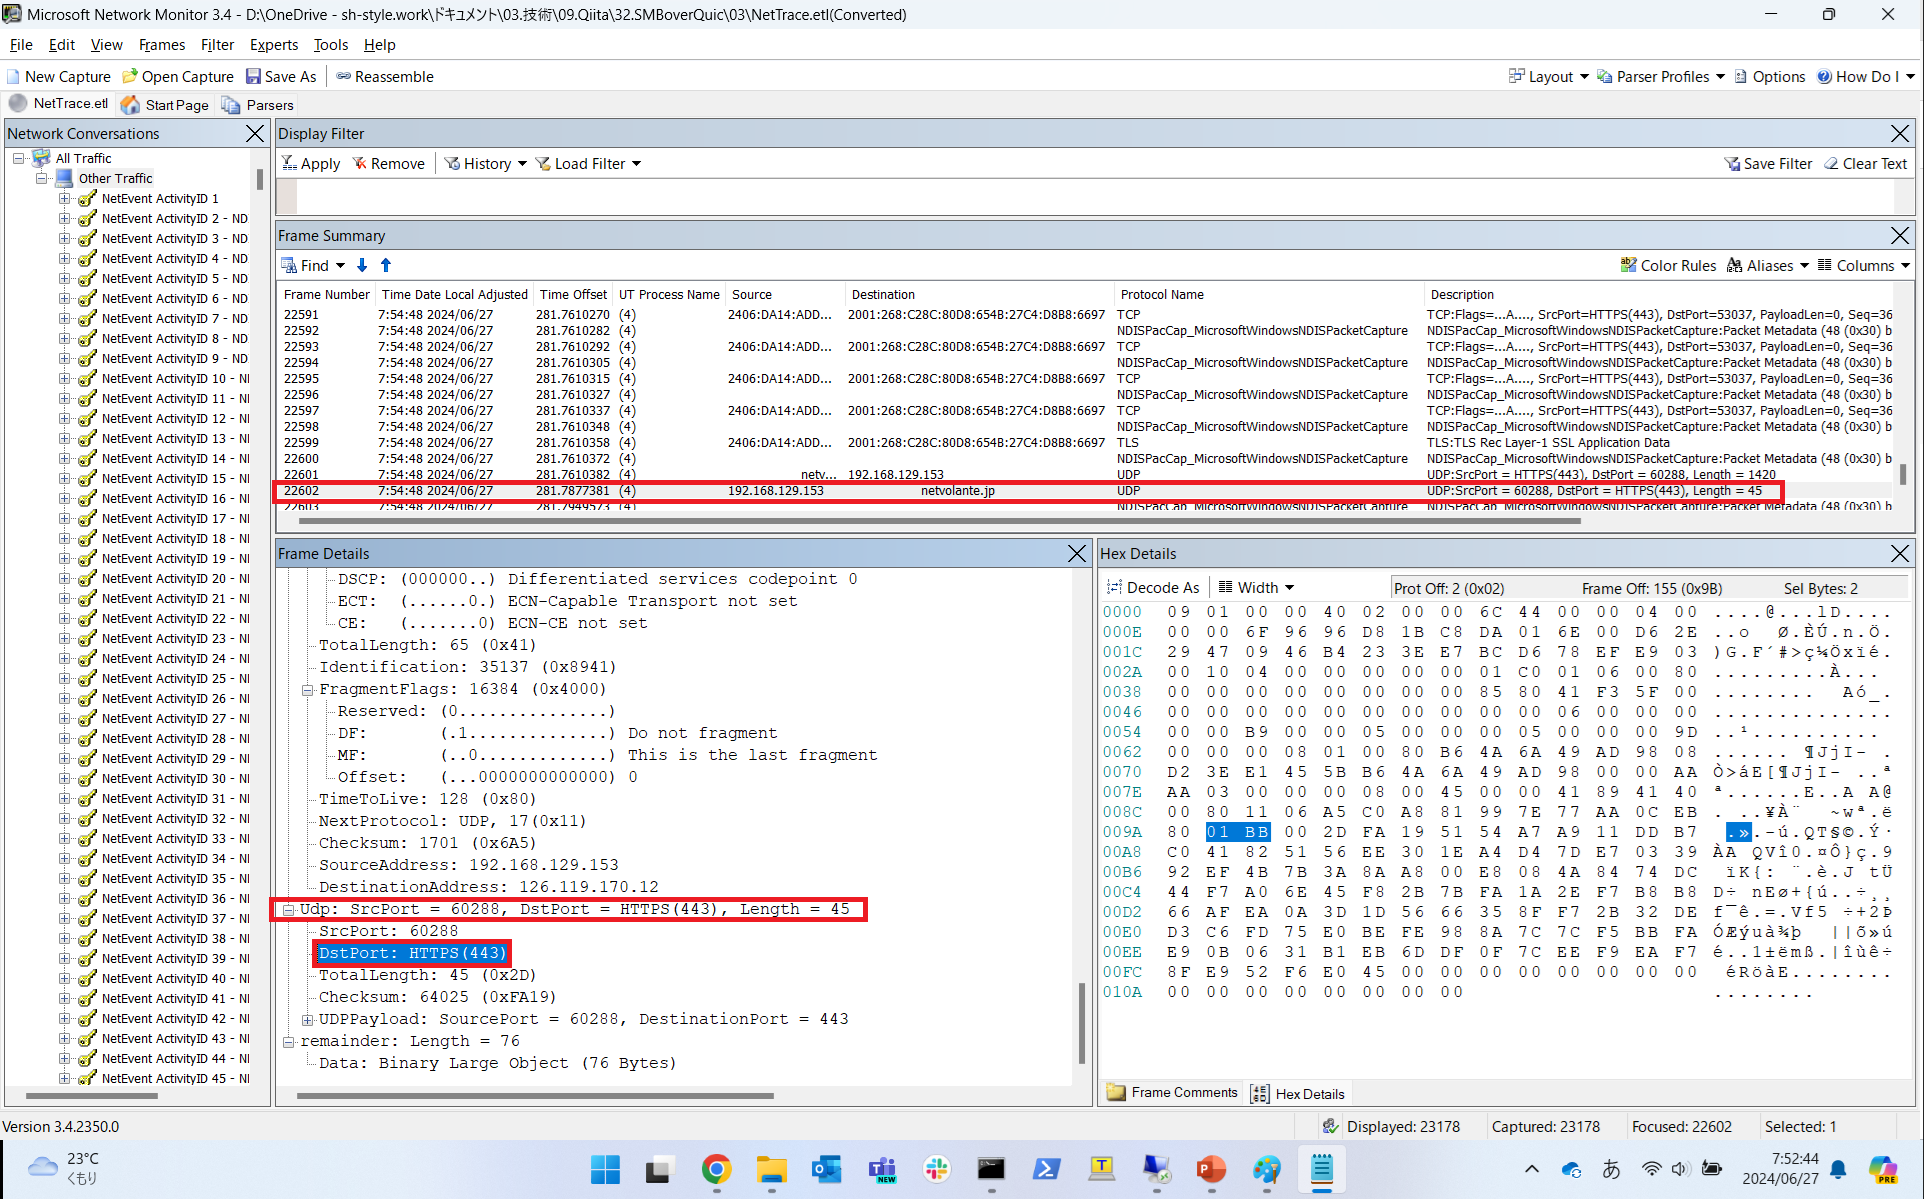Screen dimensions: 1924x1199
Task: Sort by the Frame Number column header
Action: point(326,295)
